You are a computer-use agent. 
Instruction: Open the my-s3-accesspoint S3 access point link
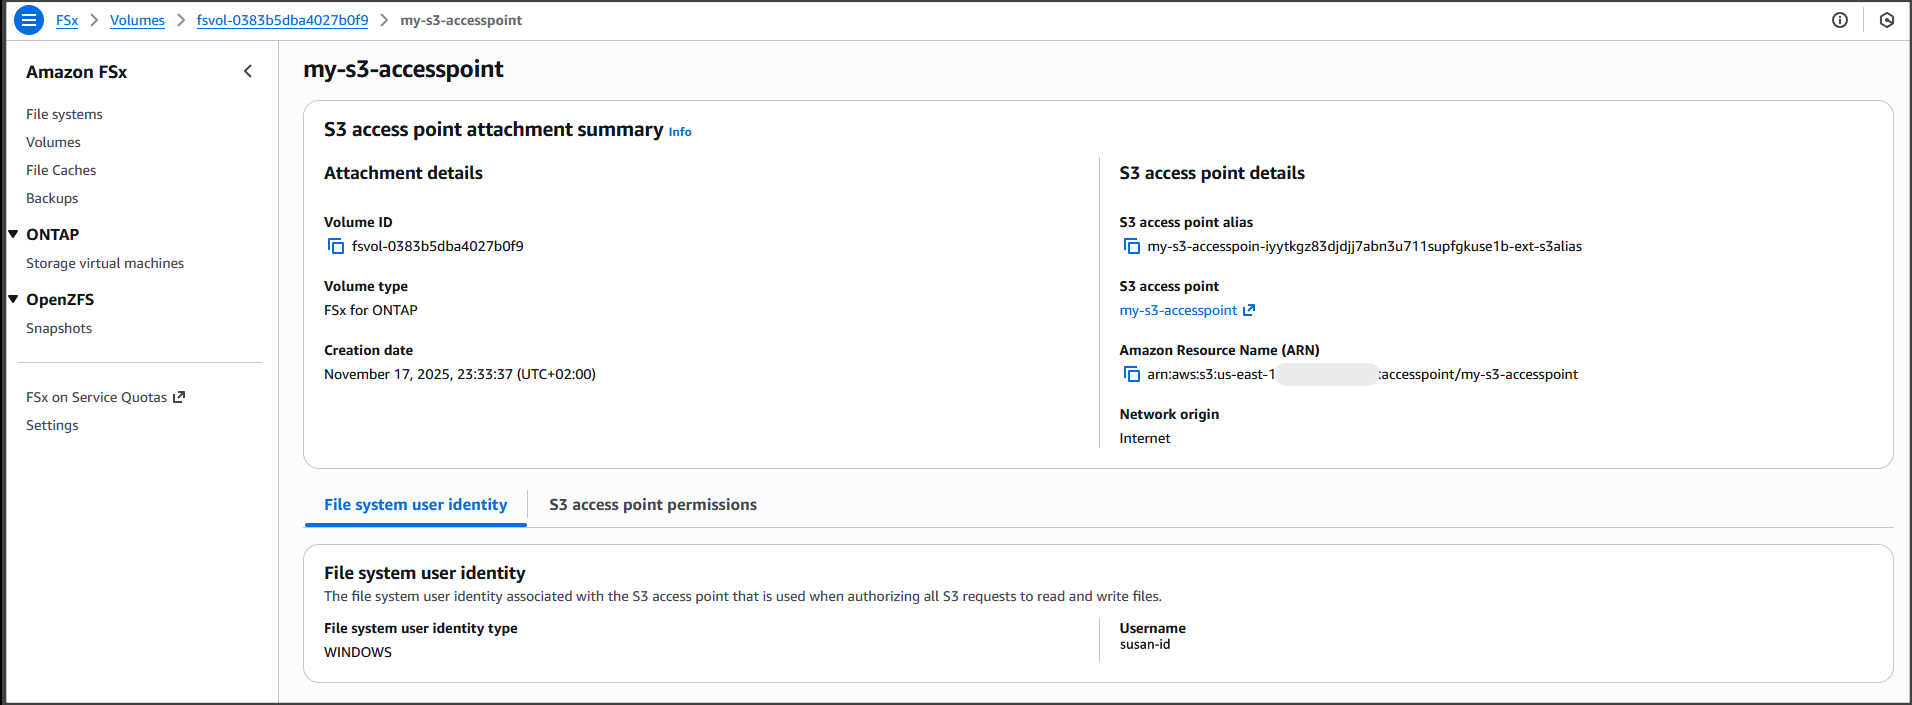[1178, 310]
